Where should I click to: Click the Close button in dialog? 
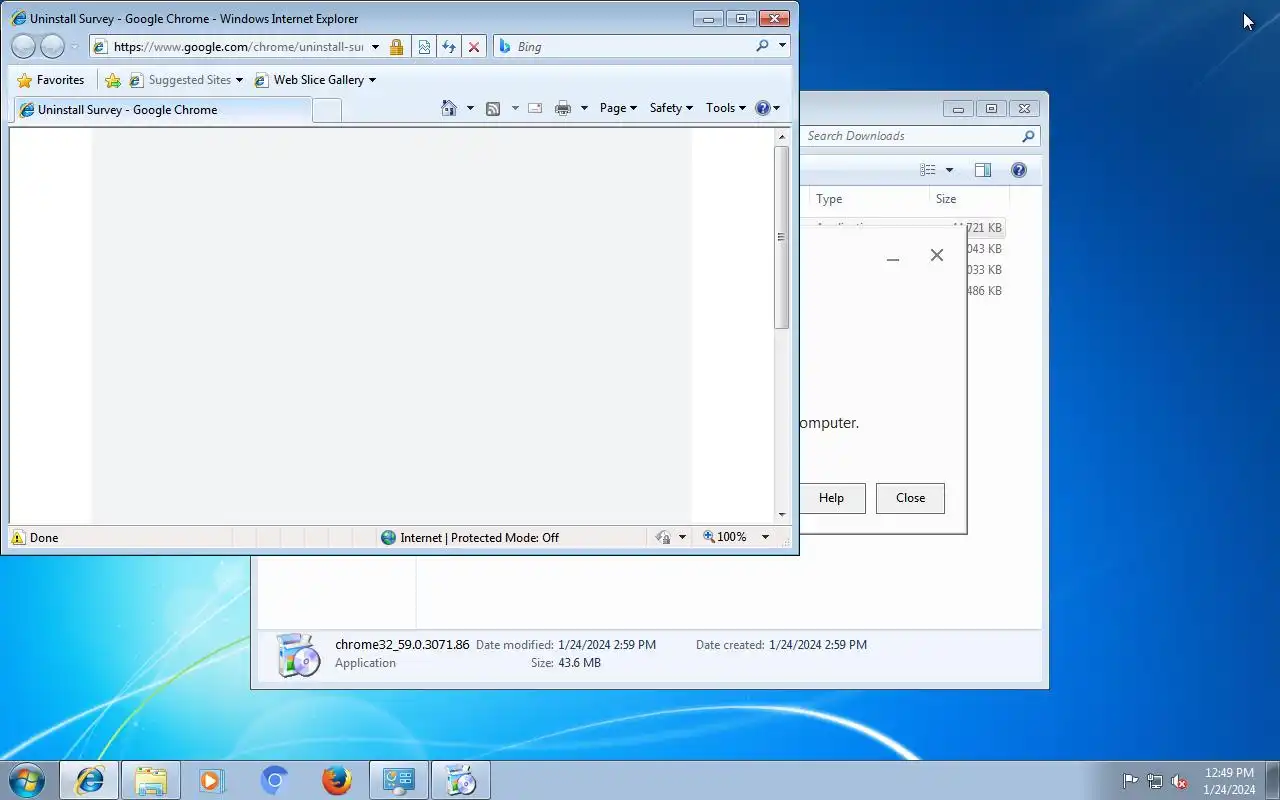click(910, 498)
